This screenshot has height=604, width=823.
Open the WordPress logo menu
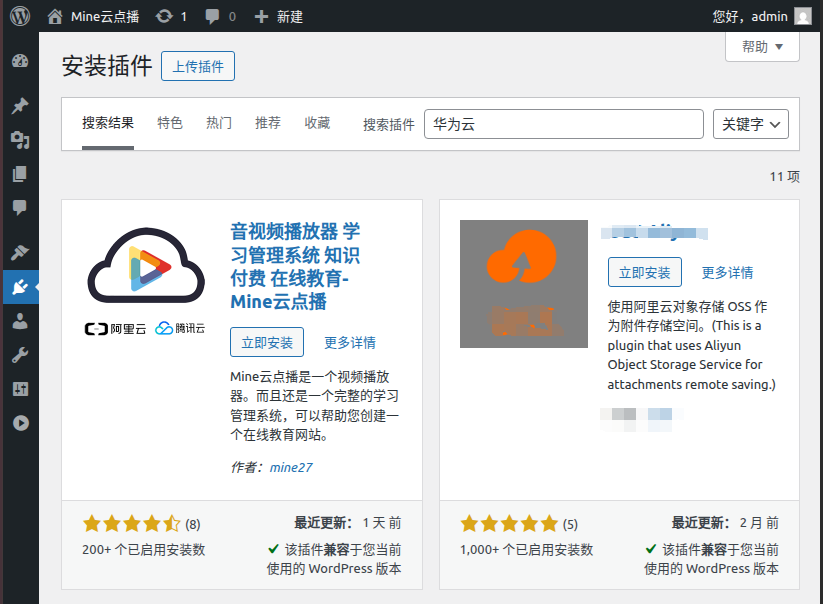[x=20, y=16]
